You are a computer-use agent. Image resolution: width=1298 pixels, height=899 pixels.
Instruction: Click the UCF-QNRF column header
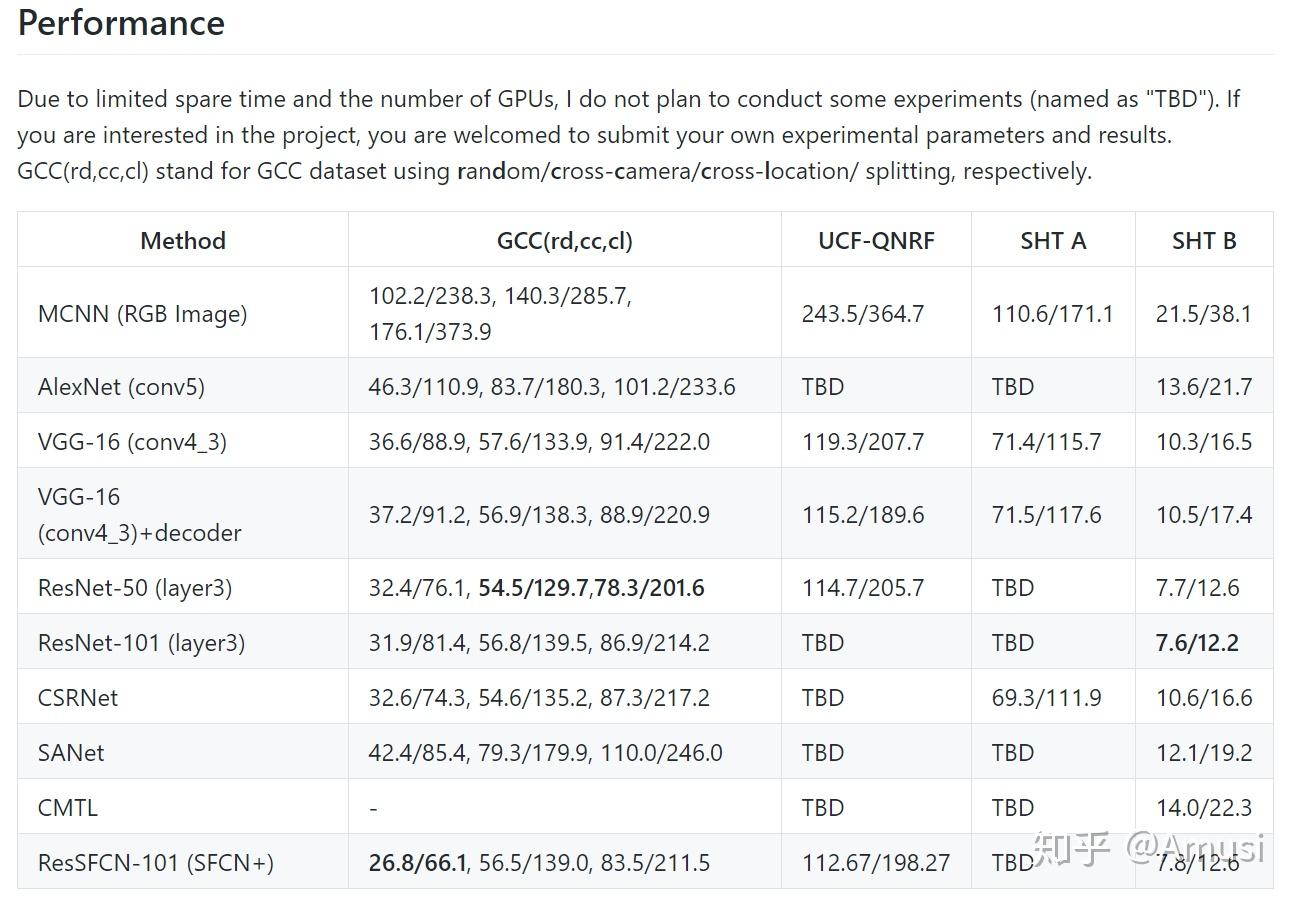coord(876,240)
